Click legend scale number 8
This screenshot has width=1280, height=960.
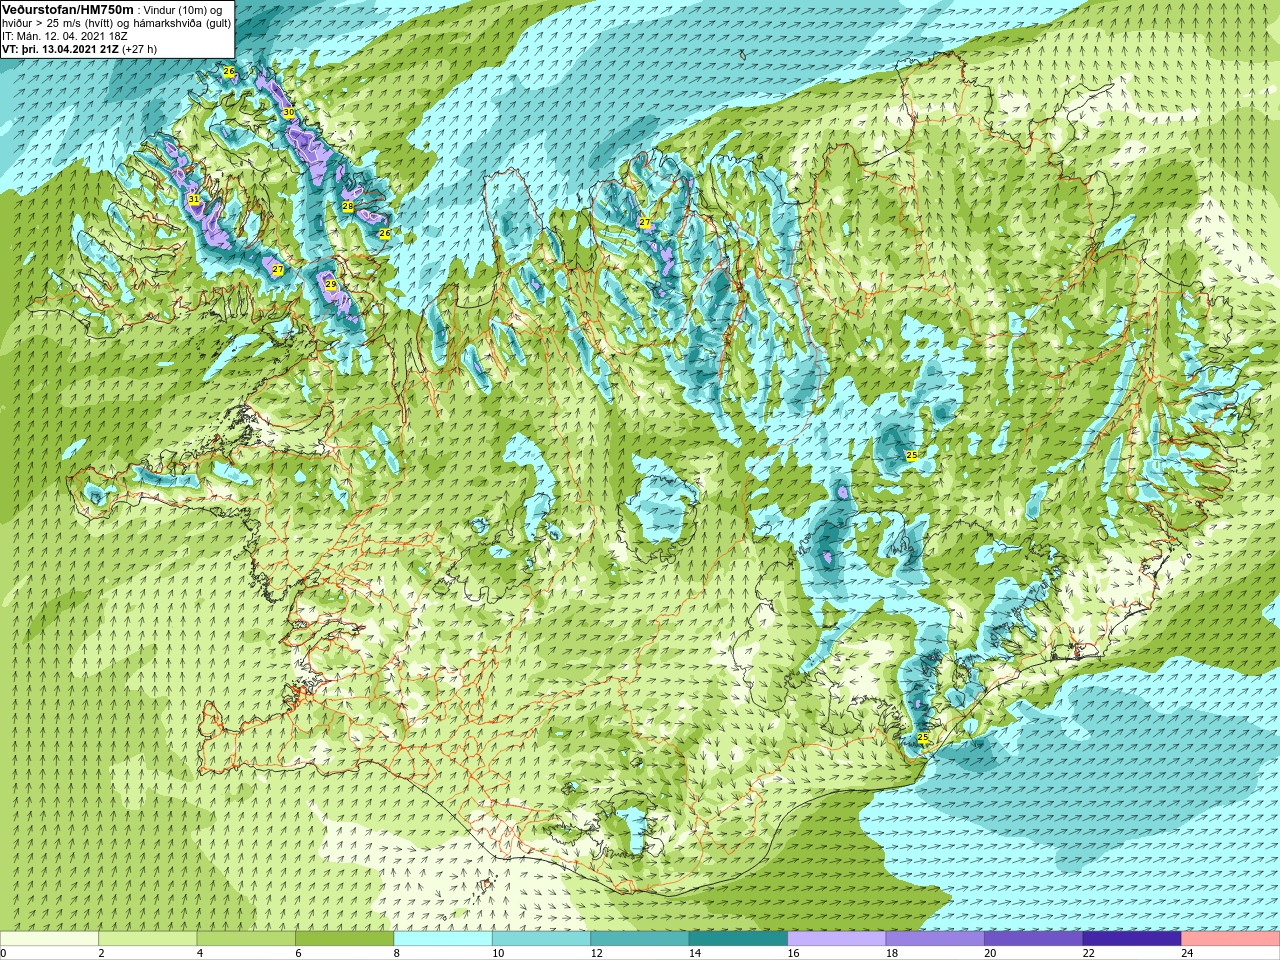pyautogui.click(x=397, y=953)
